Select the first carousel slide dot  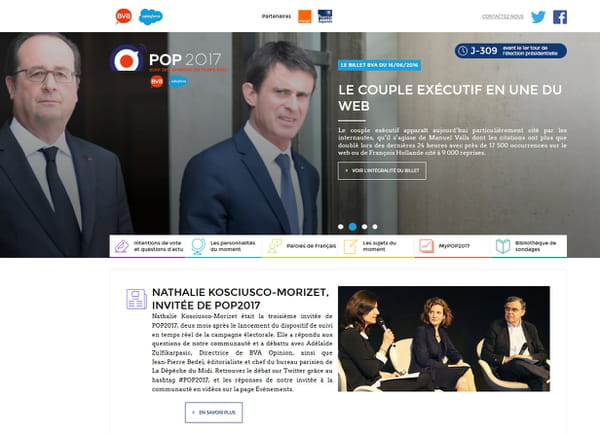tap(341, 227)
